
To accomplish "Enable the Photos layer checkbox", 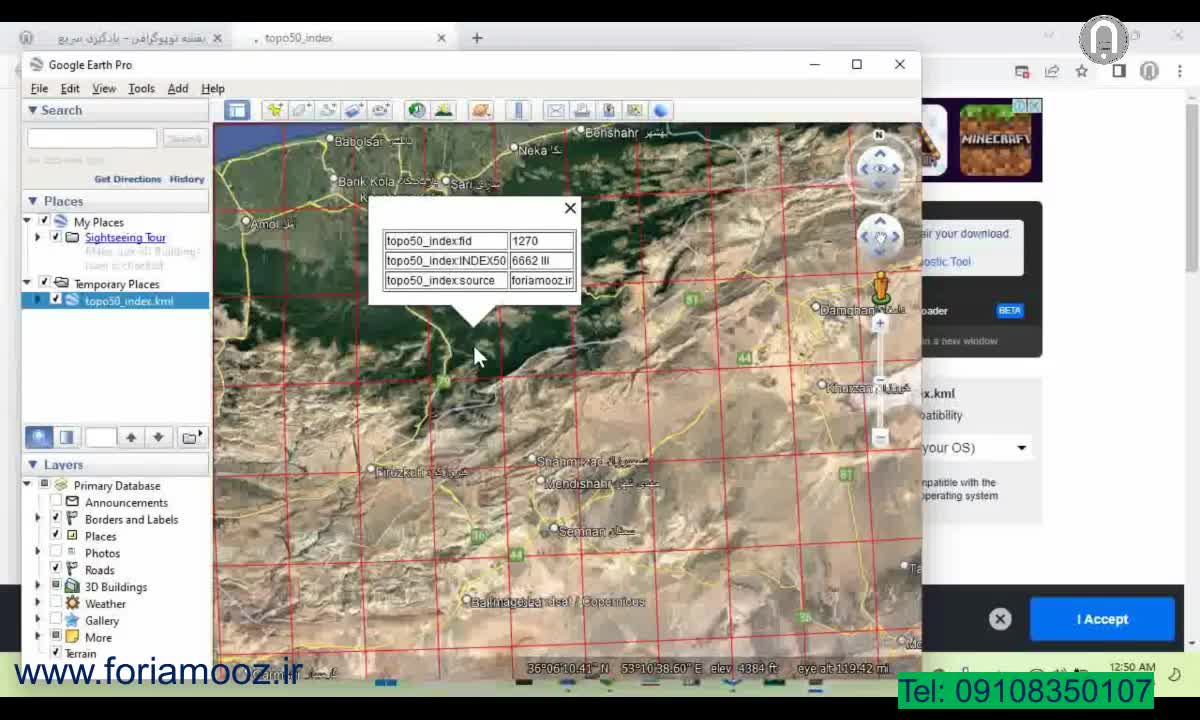I will 56,553.
